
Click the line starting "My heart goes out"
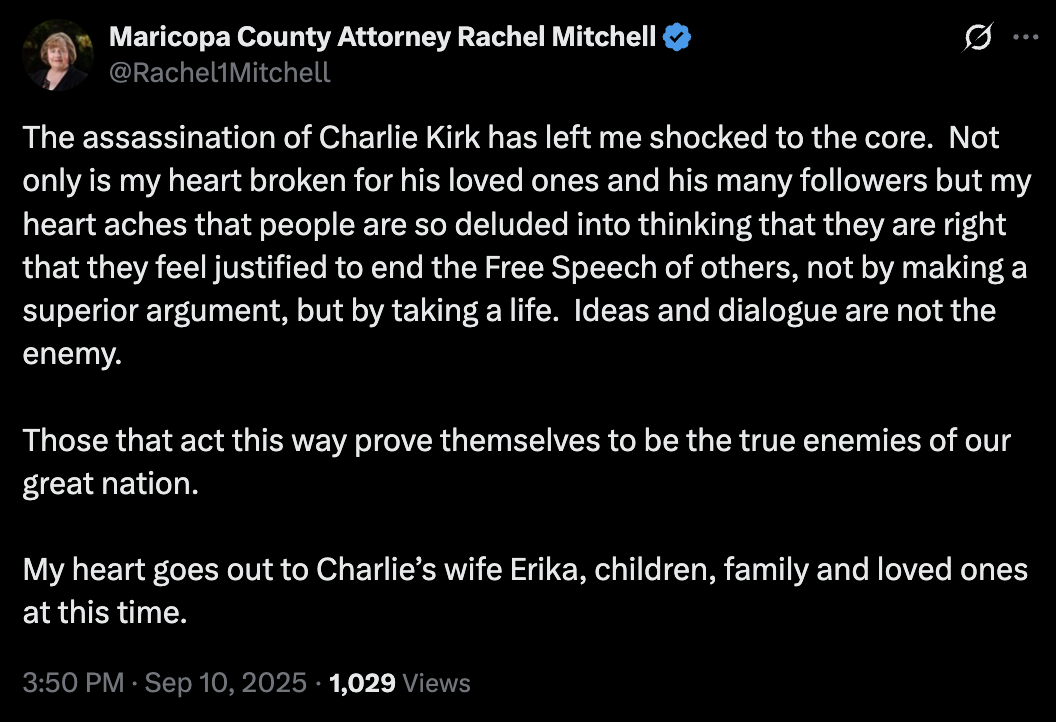coord(524,569)
